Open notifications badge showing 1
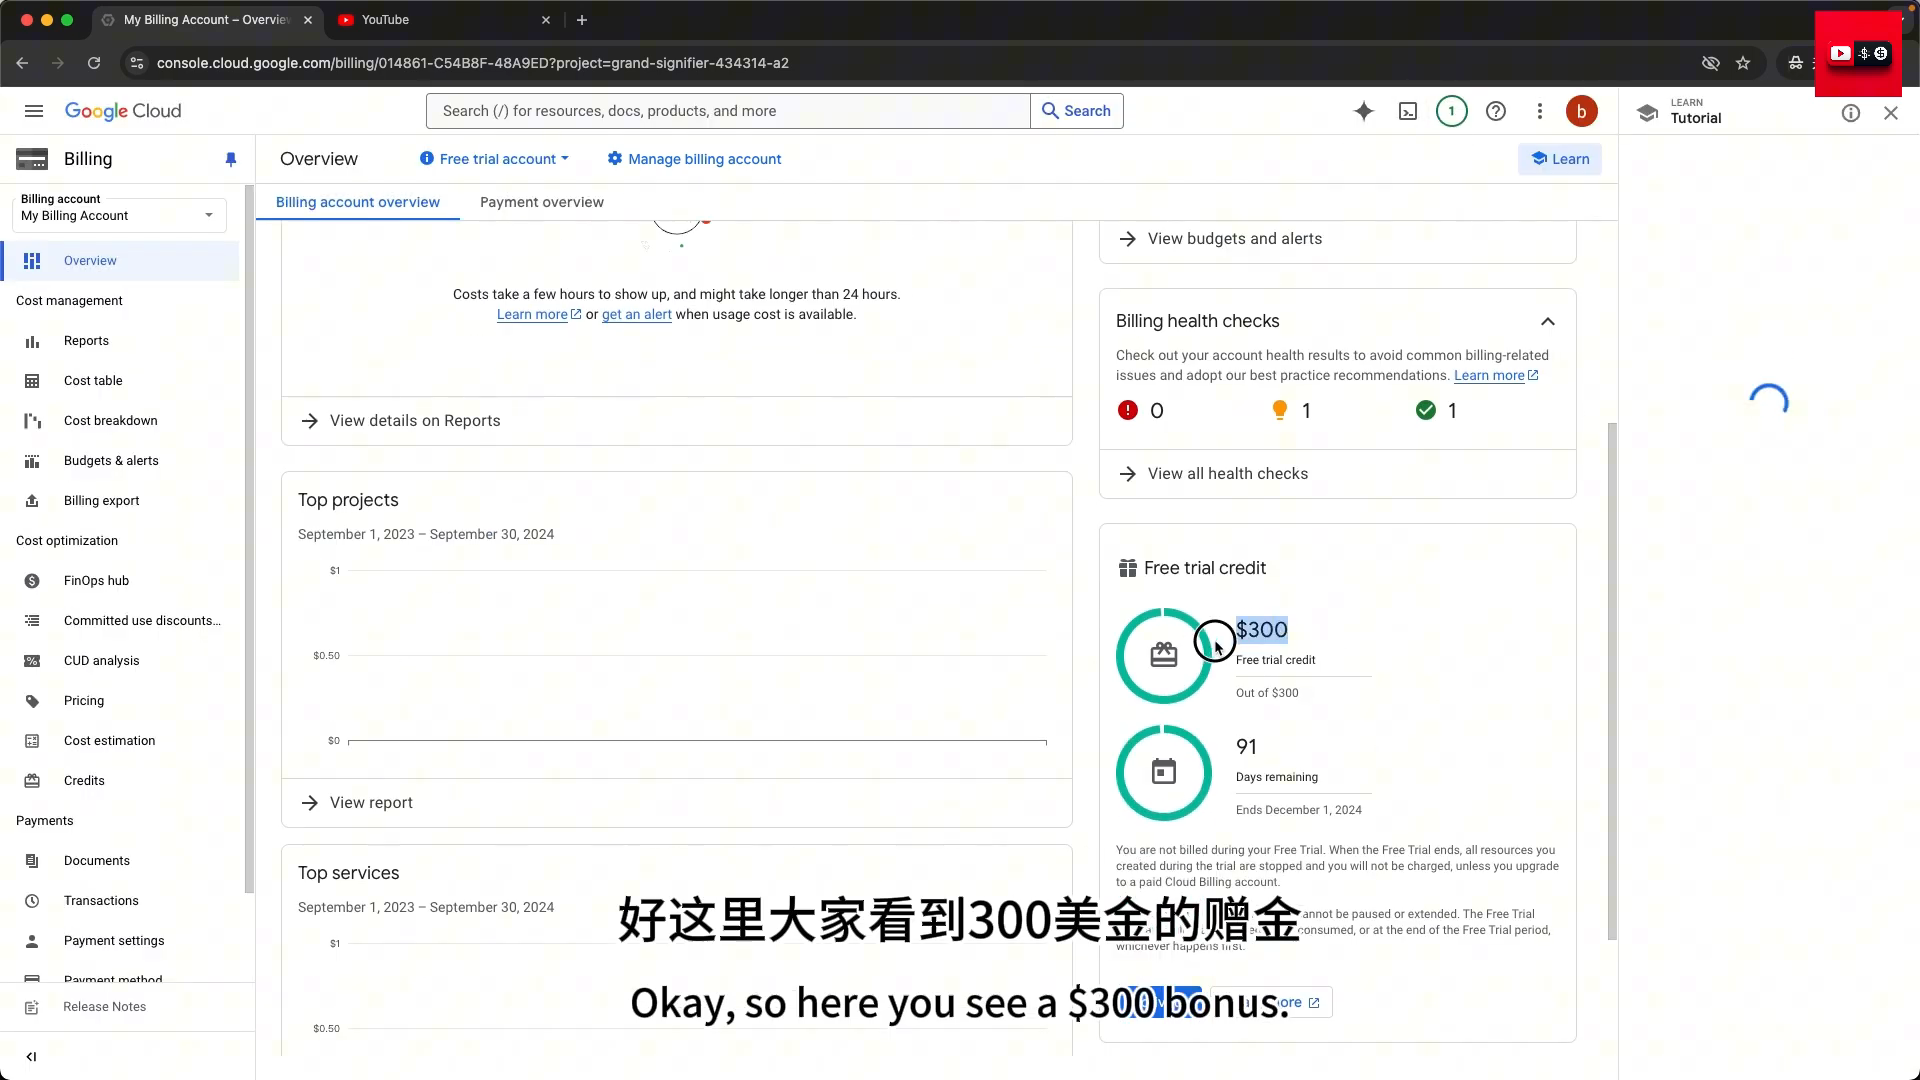The image size is (1920, 1080). [1452, 111]
